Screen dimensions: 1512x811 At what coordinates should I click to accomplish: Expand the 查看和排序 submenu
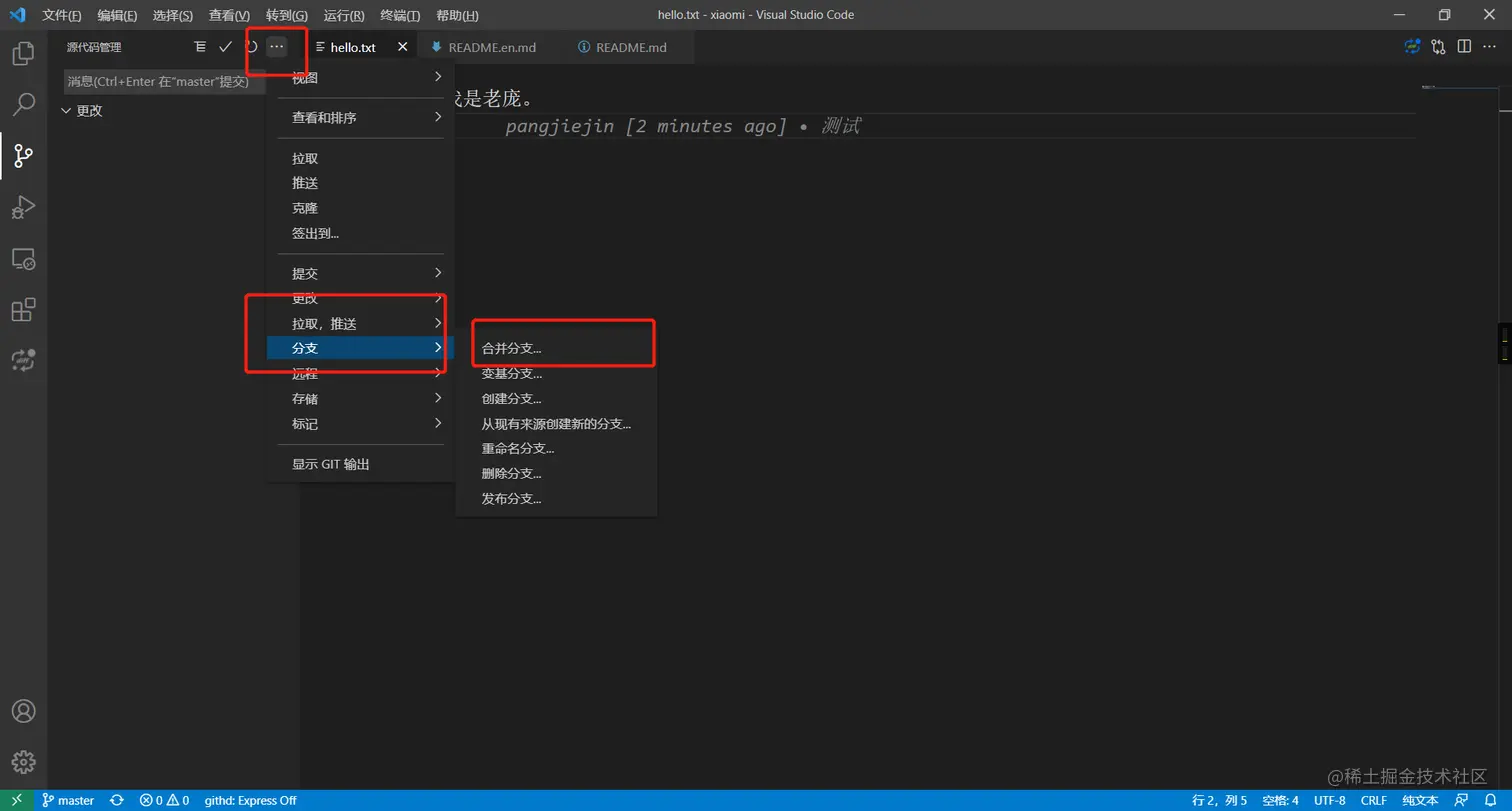click(x=360, y=118)
